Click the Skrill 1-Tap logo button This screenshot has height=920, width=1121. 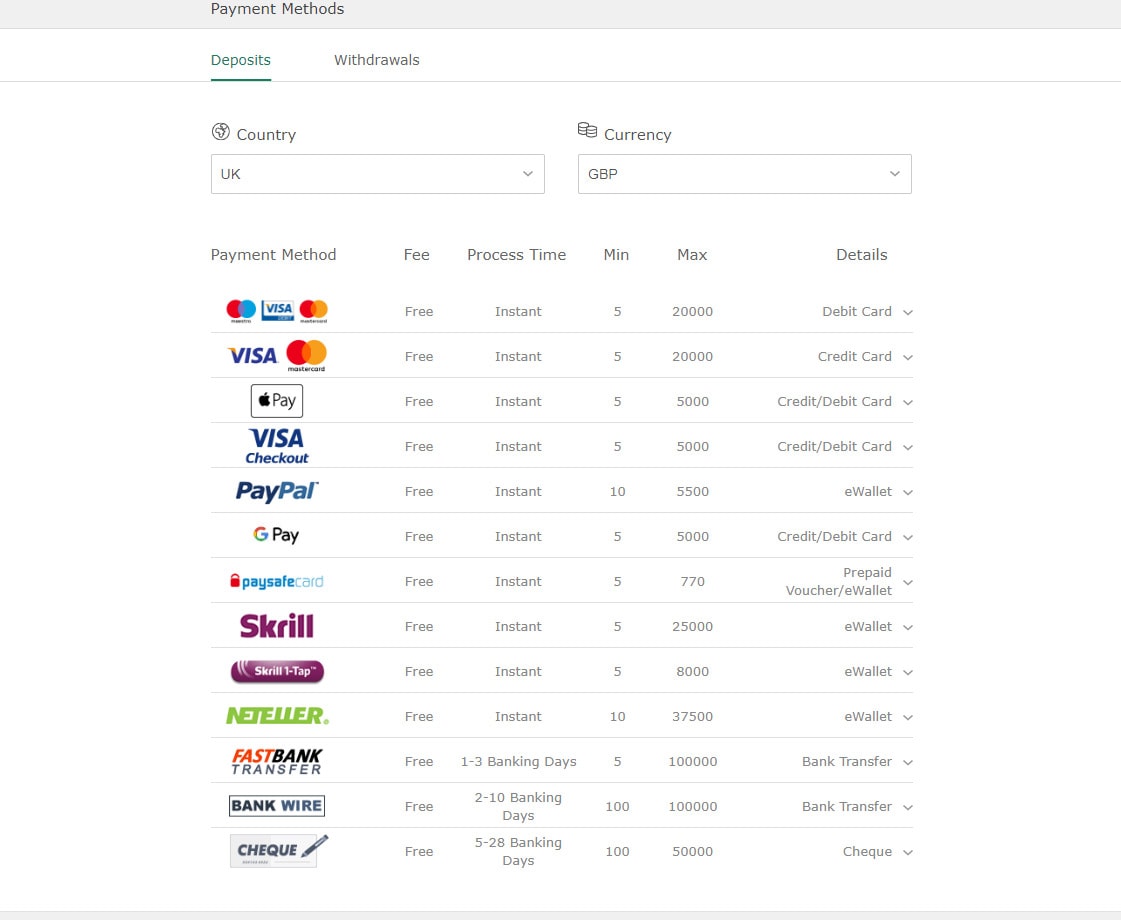[x=277, y=671]
